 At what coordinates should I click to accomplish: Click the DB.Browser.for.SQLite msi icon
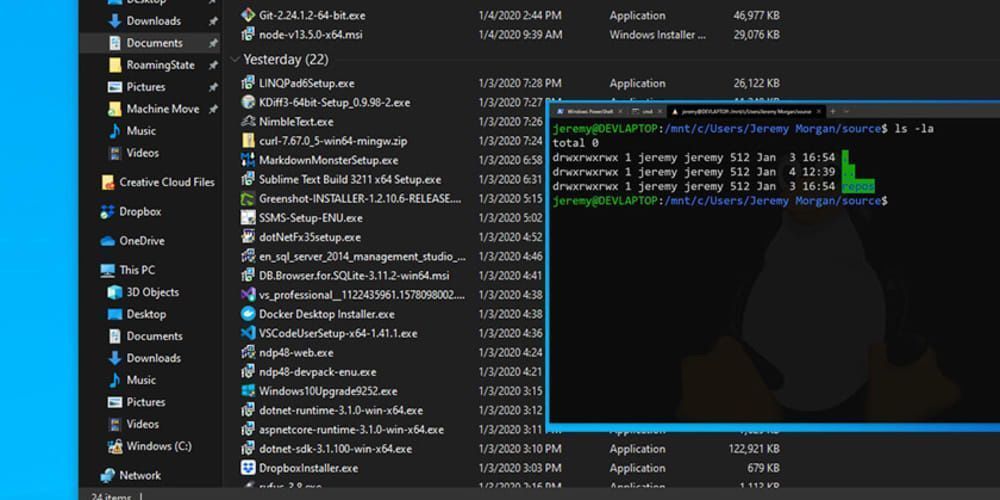pyautogui.click(x=248, y=276)
